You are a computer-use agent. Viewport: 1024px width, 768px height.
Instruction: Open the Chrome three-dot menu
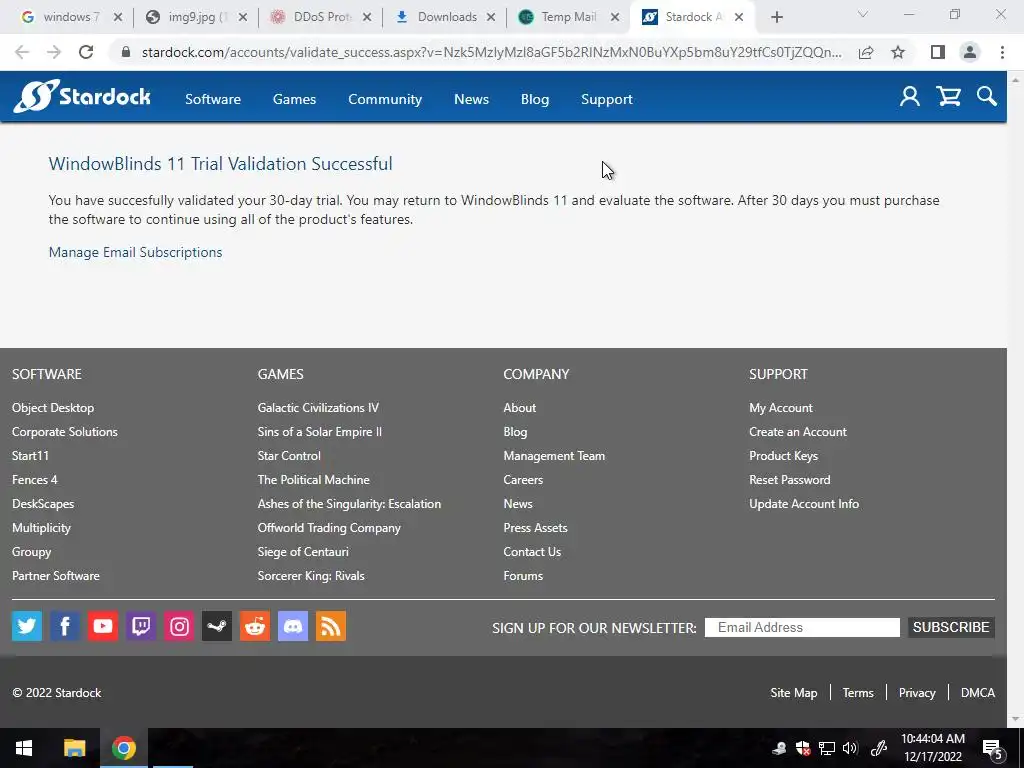(x=1002, y=52)
